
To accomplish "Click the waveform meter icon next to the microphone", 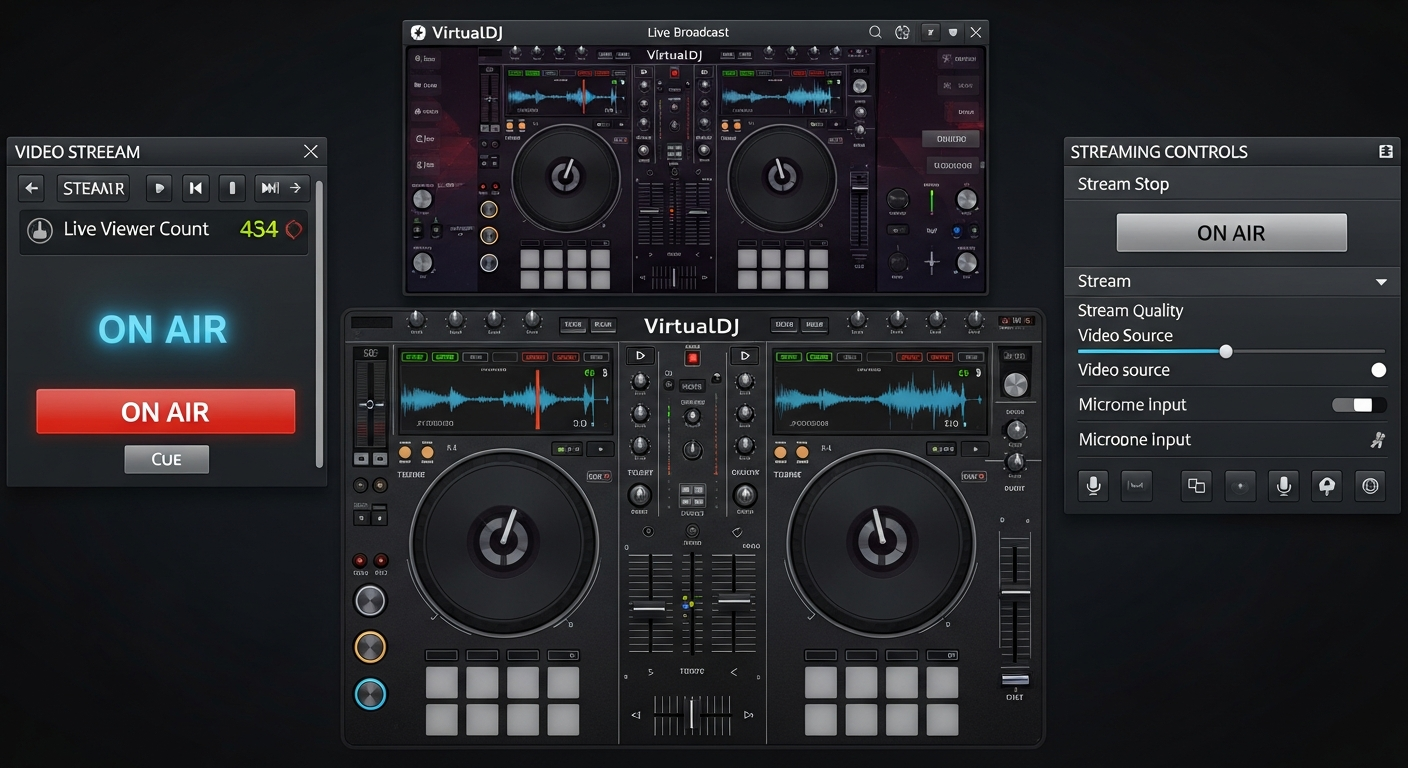I will point(1137,486).
